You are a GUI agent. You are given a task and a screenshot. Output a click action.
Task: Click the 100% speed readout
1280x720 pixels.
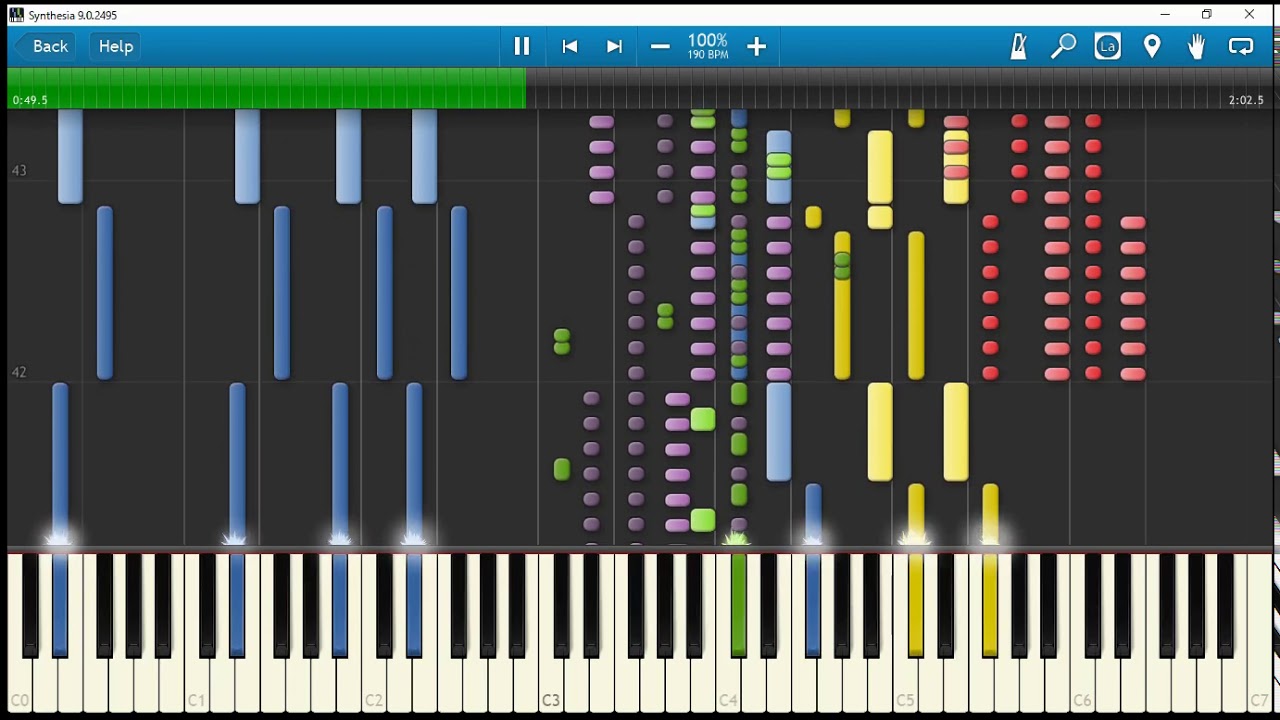click(708, 41)
